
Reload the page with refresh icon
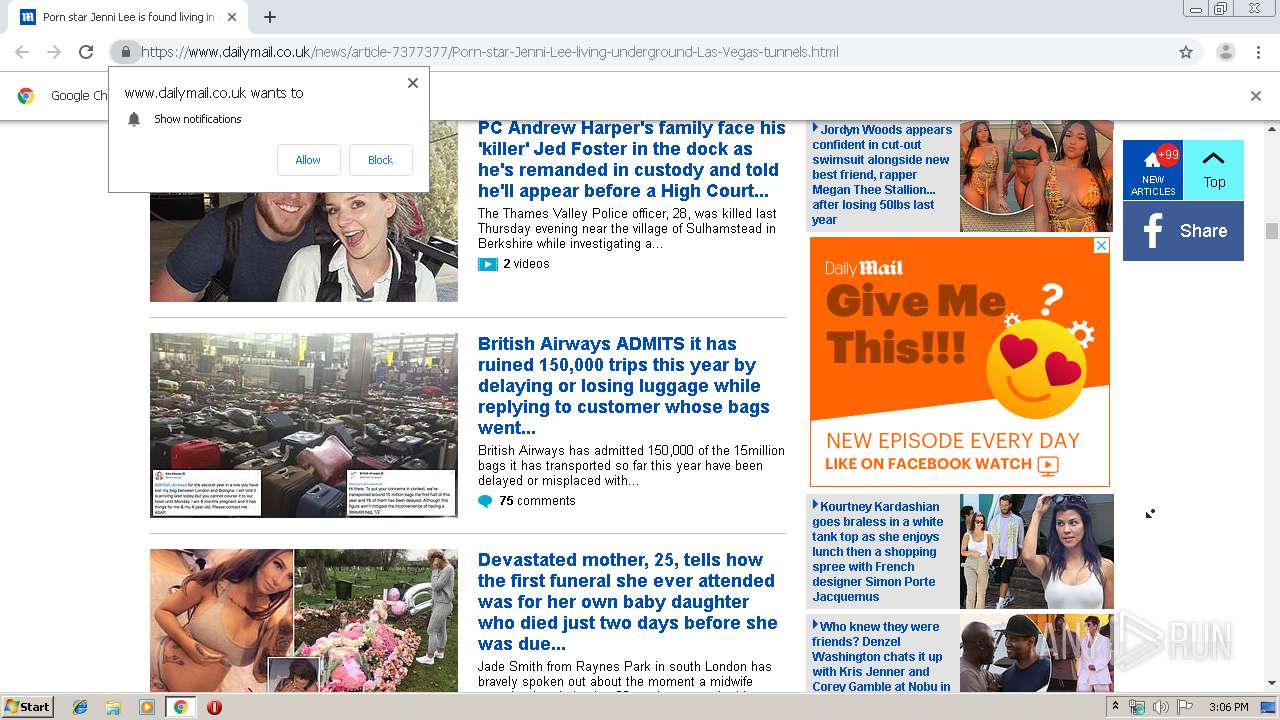[86, 52]
